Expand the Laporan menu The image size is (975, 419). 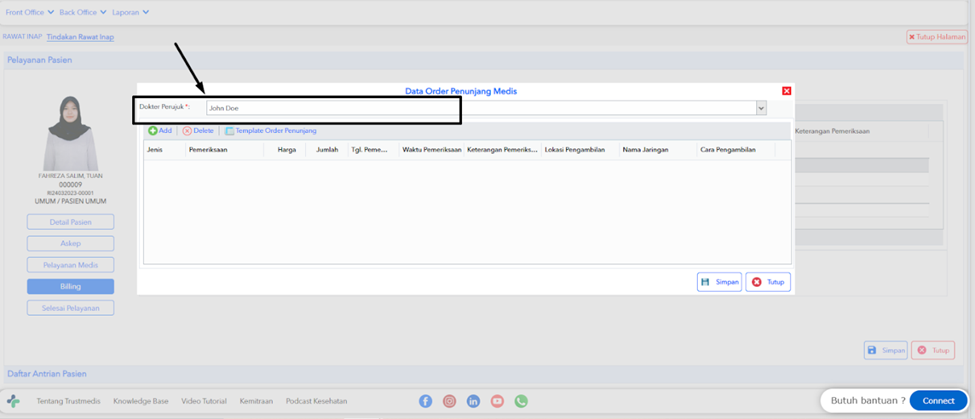(131, 12)
